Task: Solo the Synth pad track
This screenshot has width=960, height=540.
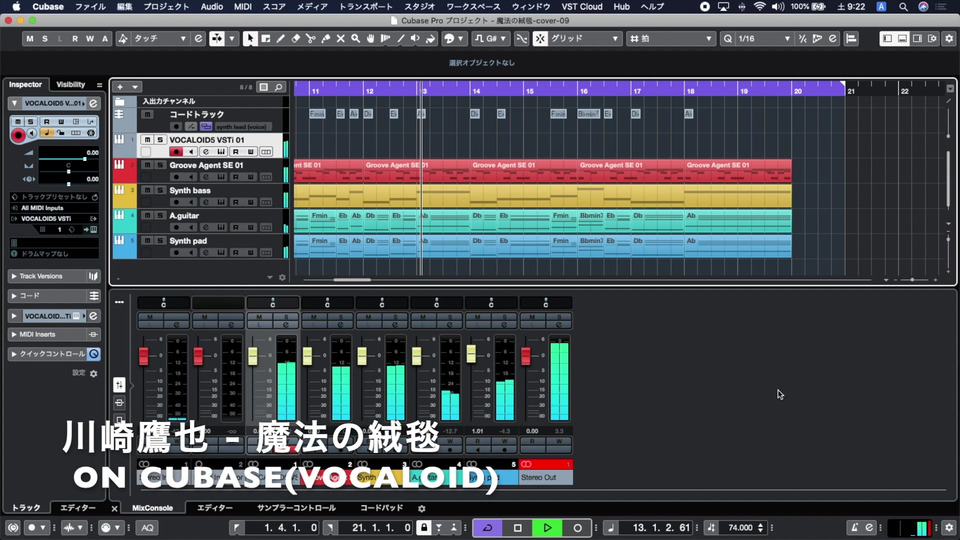Action: tap(160, 241)
